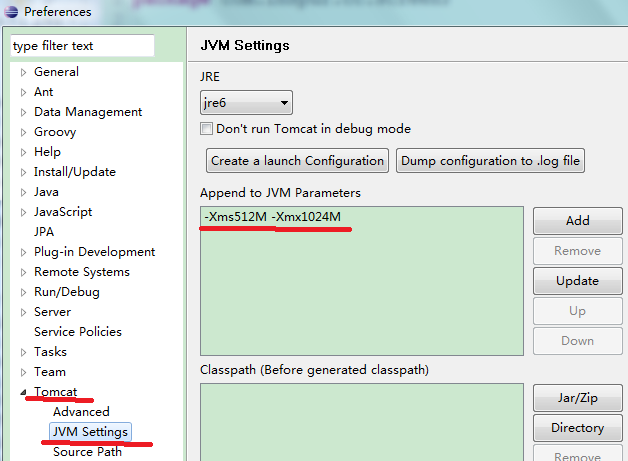Select Install/Update preferences entry
This screenshot has width=628, height=461.
(x=74, y=172)
